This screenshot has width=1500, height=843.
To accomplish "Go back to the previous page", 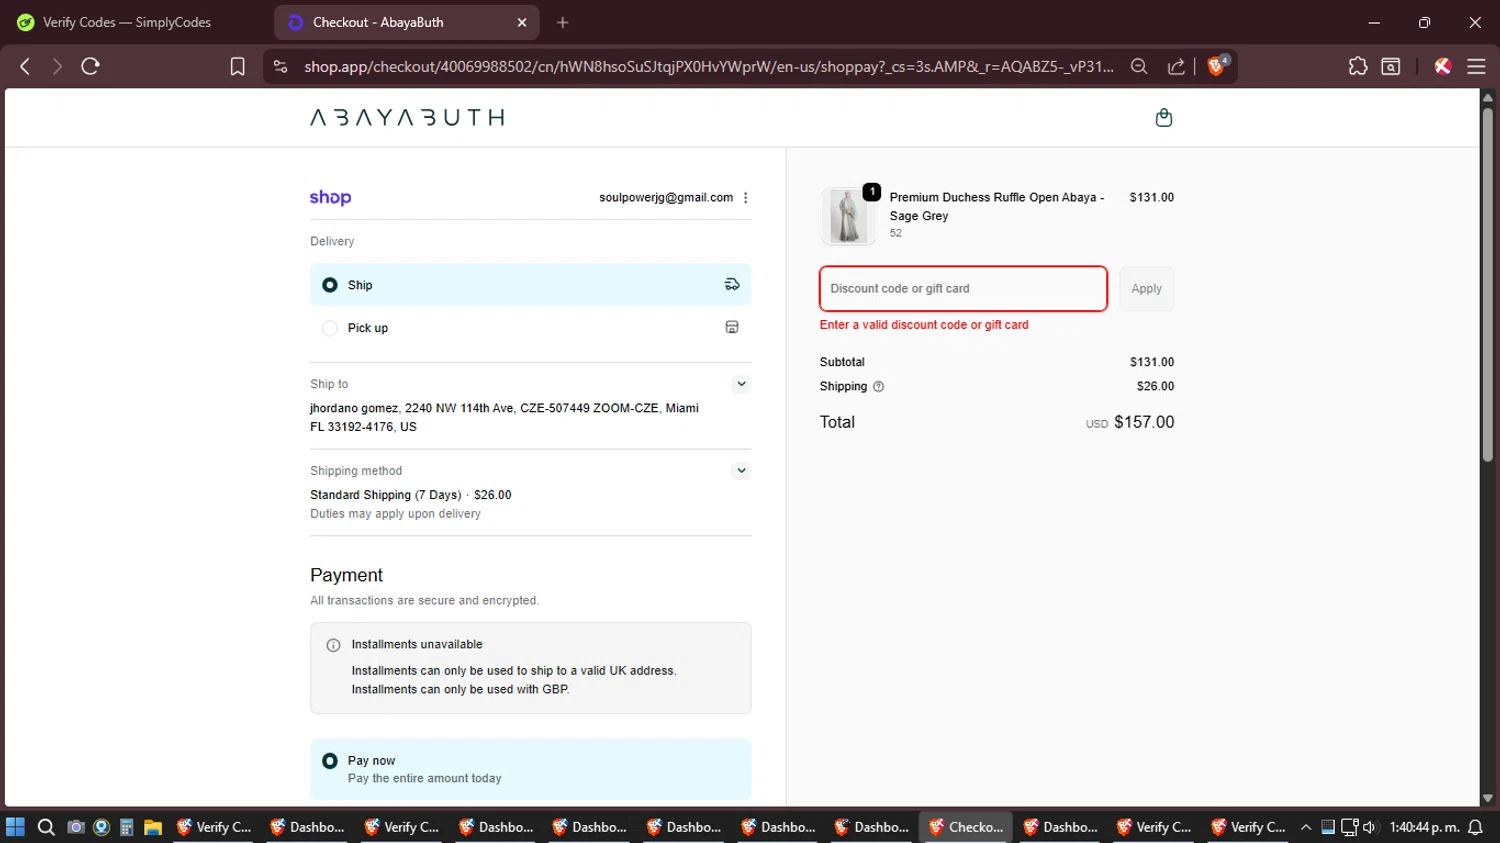I will point(25,66).
